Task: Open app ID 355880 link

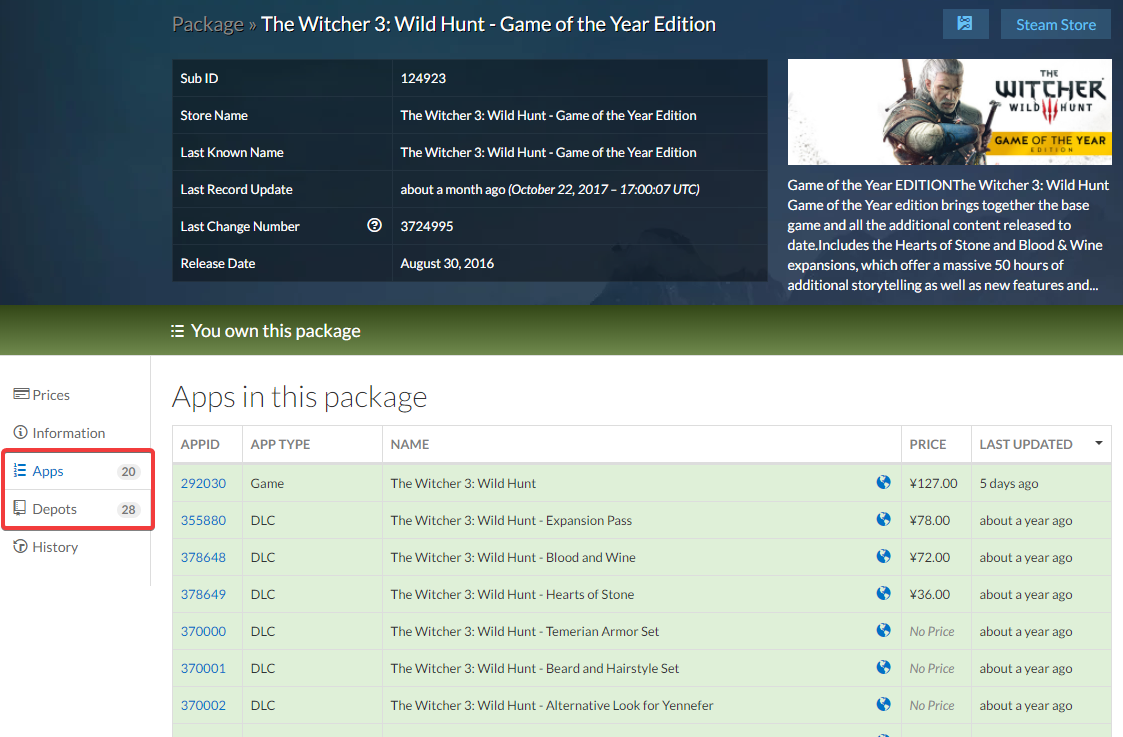Action: (203, 520)
